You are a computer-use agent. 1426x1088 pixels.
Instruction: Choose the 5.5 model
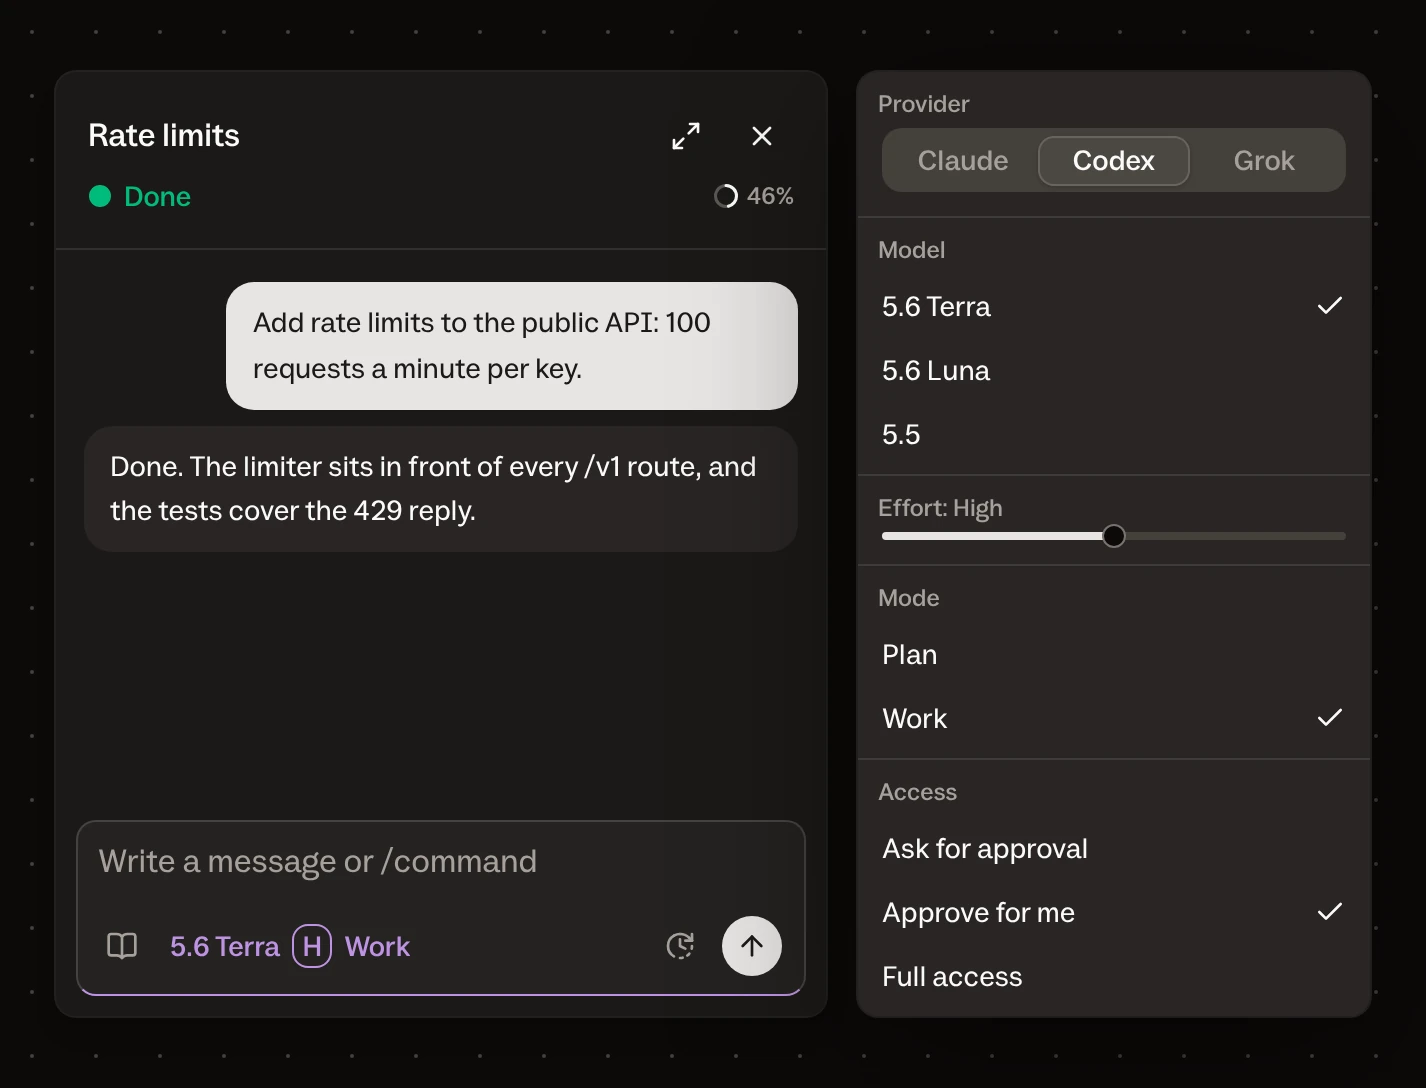coord(1114,434)
